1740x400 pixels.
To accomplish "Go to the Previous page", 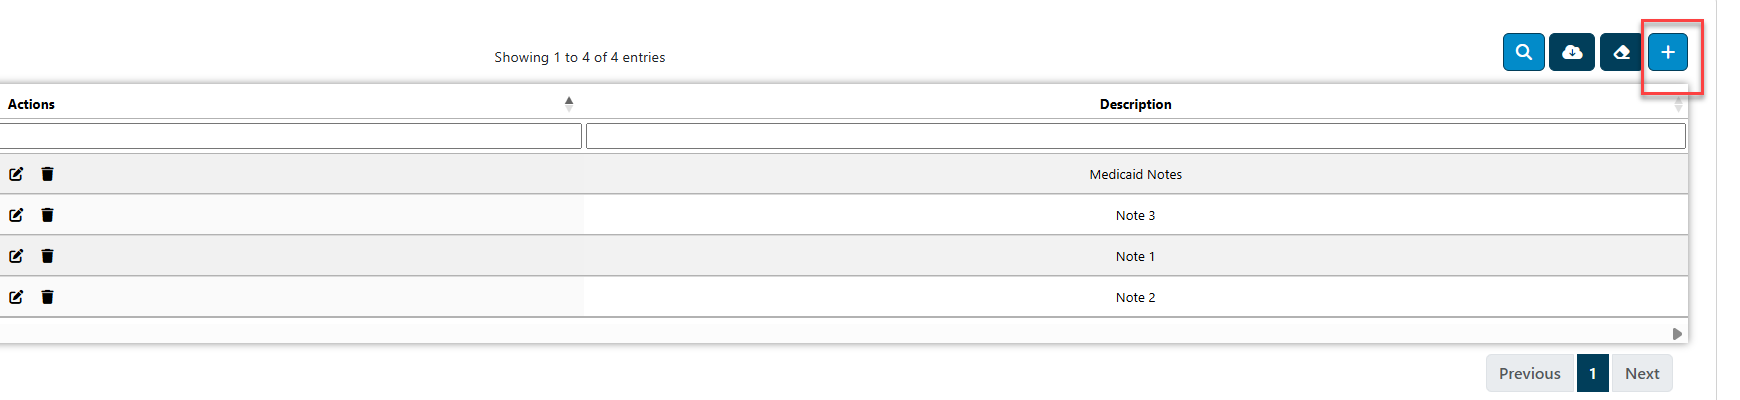I will (x=1529, y=373).
